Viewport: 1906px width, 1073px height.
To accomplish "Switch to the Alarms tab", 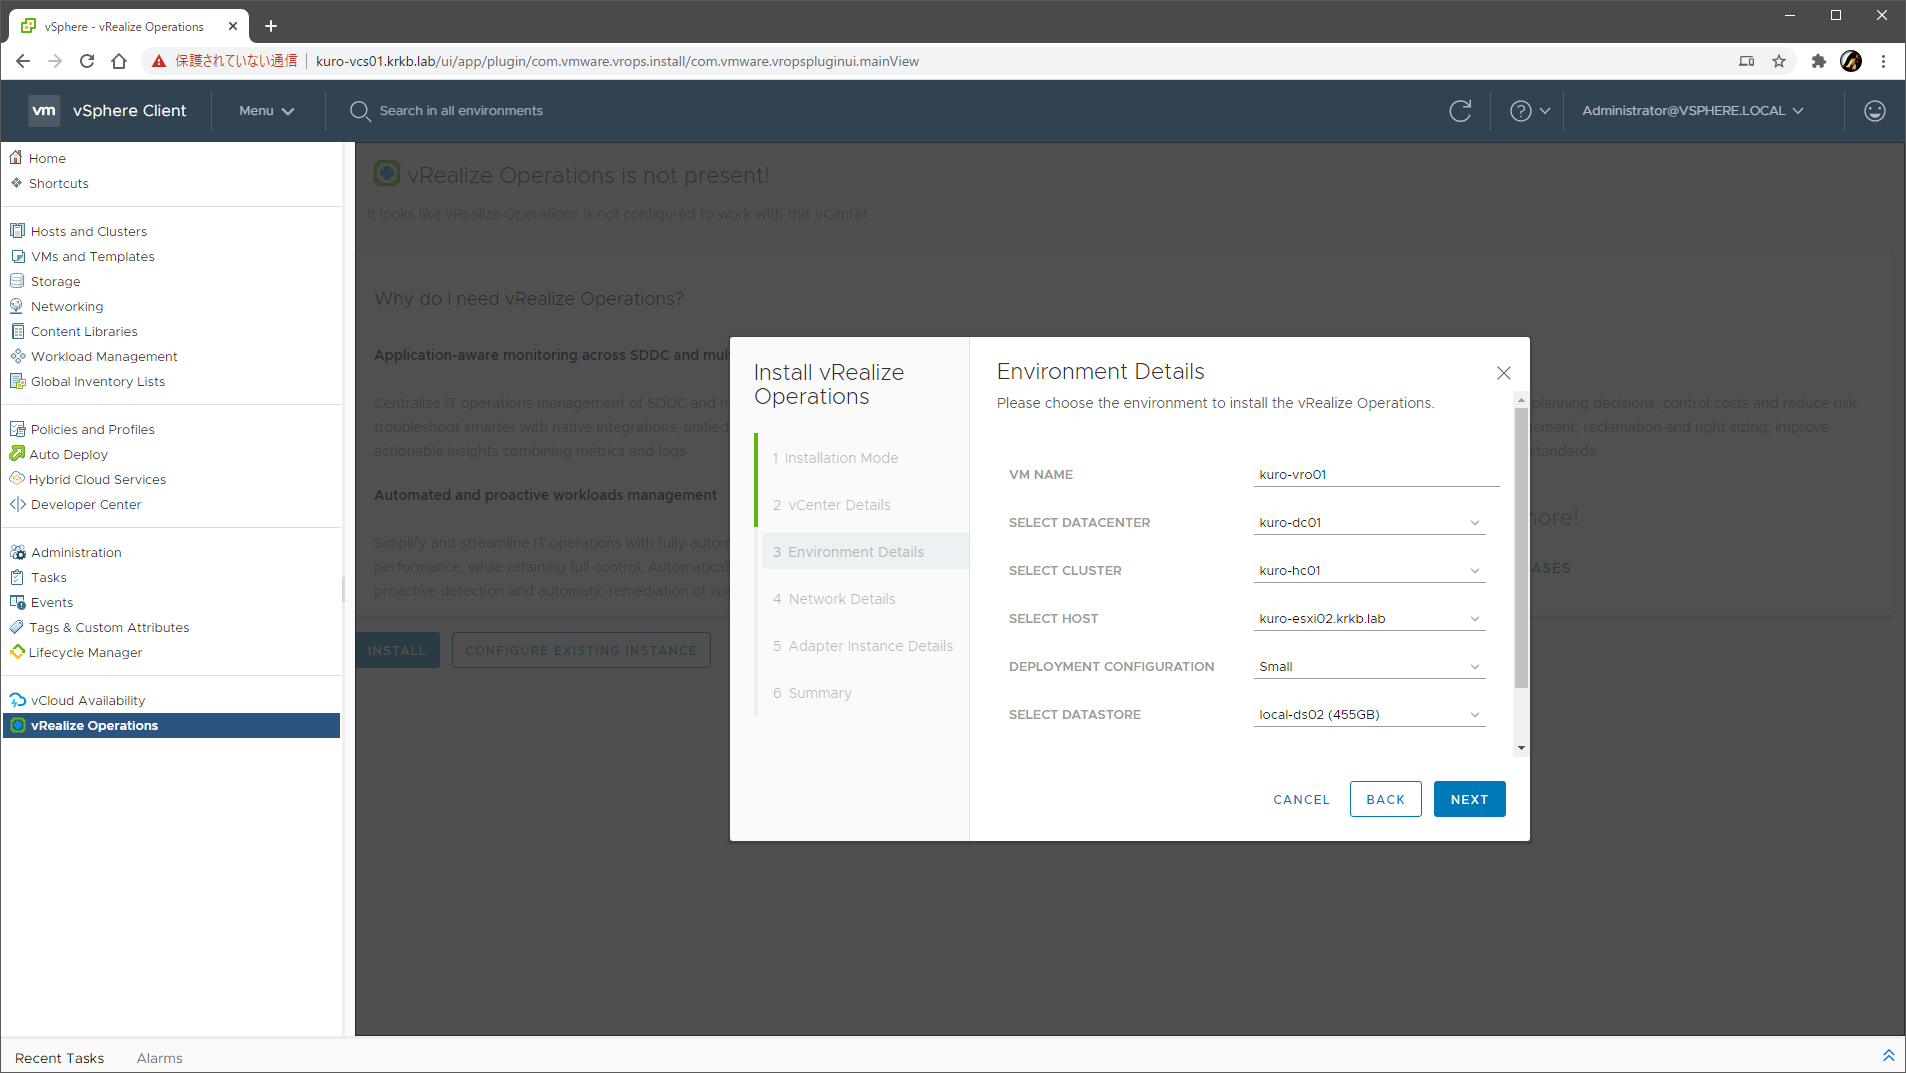I will click(x=159, y=1058).
